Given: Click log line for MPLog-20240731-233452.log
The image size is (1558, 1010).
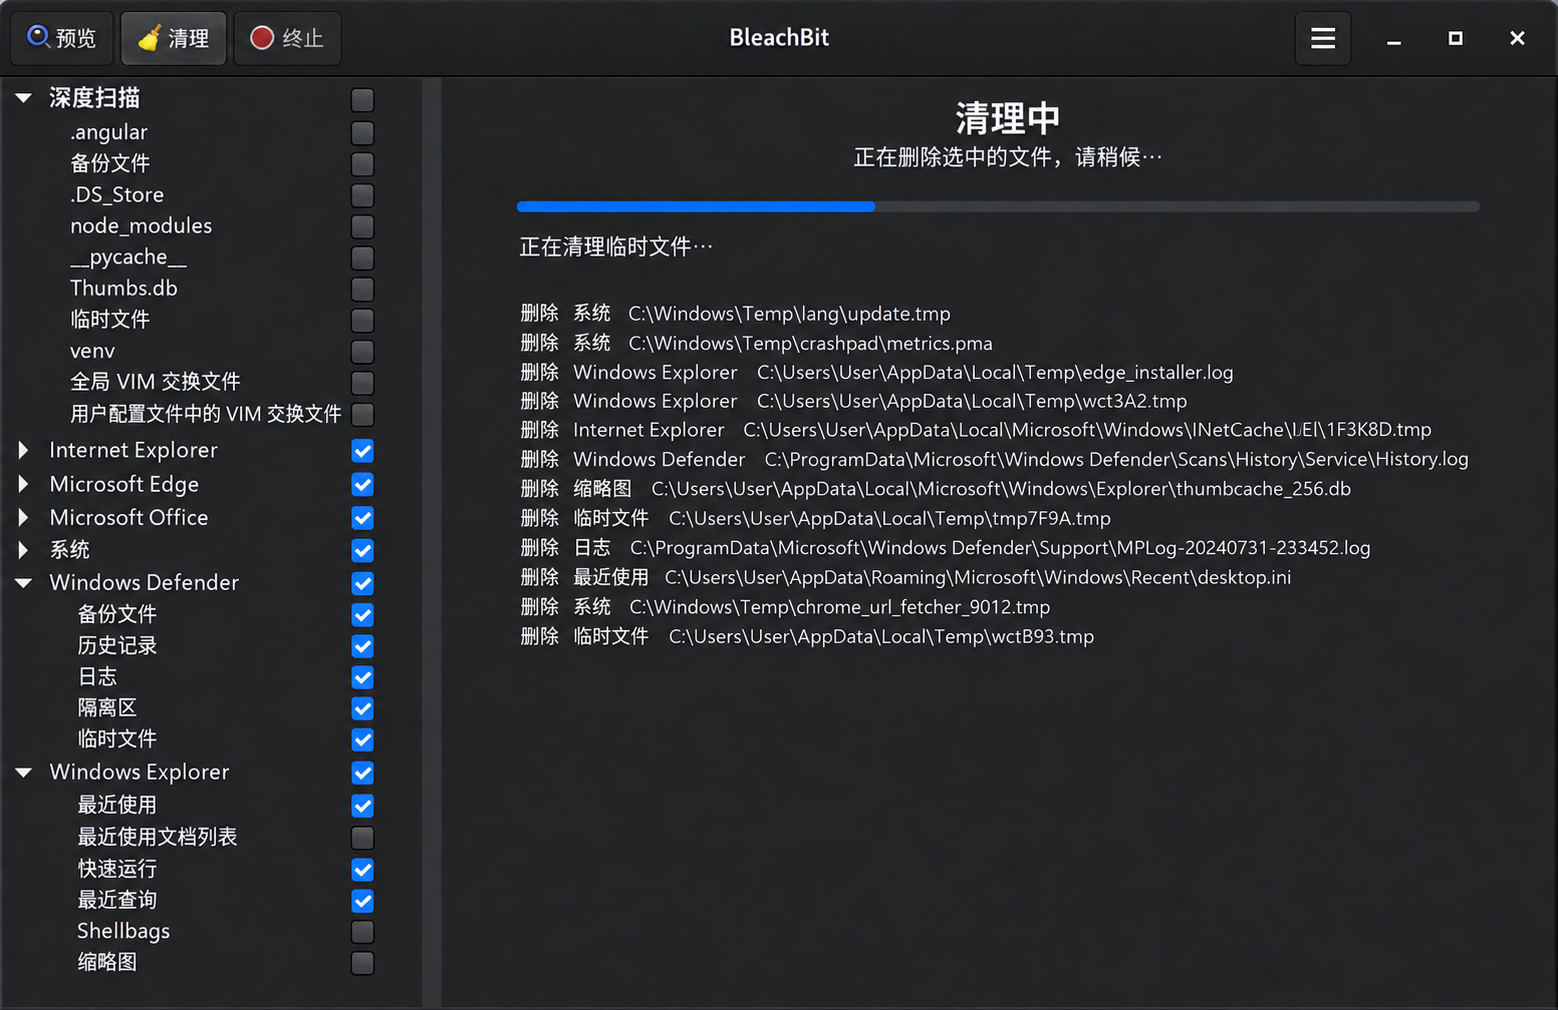Looking at the screenshot, I should point(945,548).
